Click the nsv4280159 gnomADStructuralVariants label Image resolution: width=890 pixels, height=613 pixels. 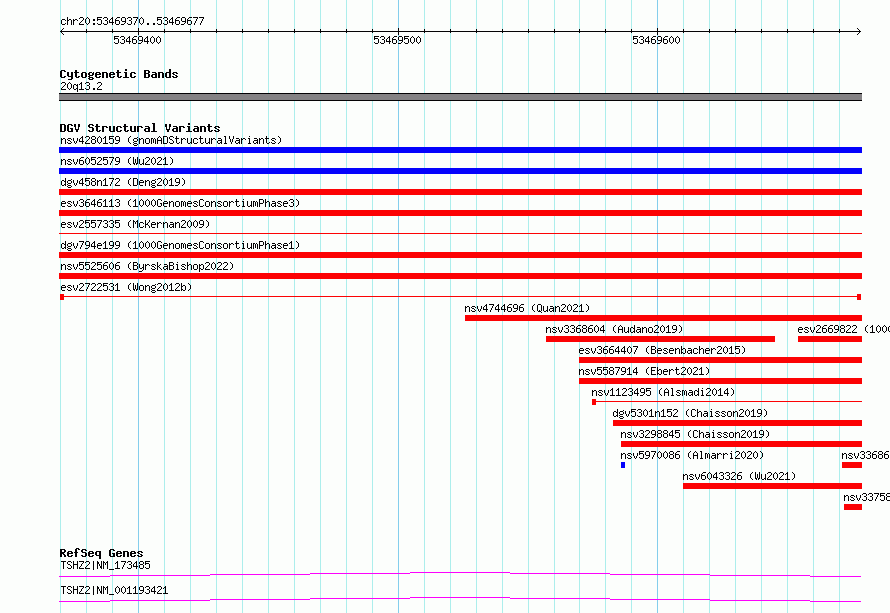171,140
